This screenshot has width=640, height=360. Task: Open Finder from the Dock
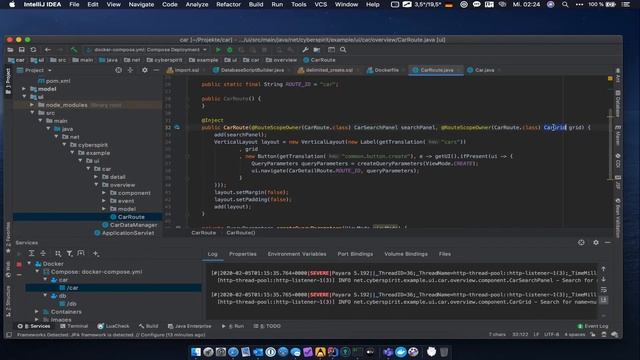point(196,351)
